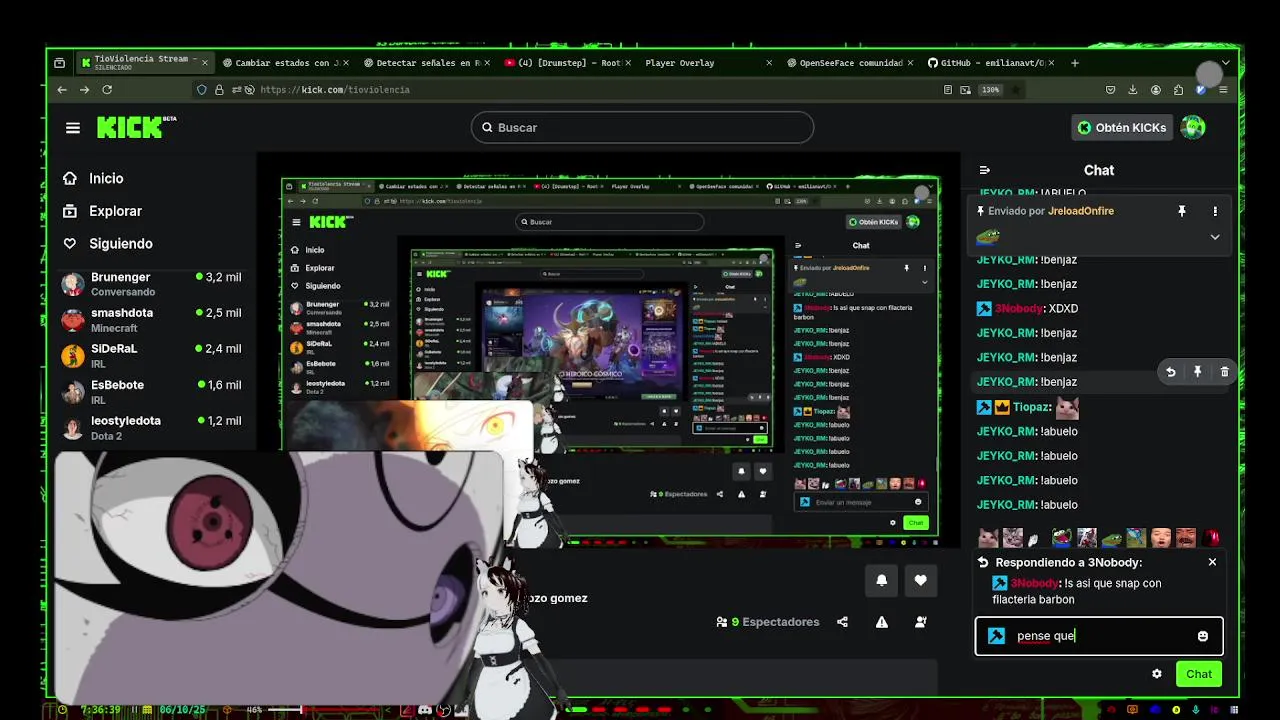Reset the 130% zoom indicator
The width and height of the screenshot is (1280, 720).
coord(990,89)
